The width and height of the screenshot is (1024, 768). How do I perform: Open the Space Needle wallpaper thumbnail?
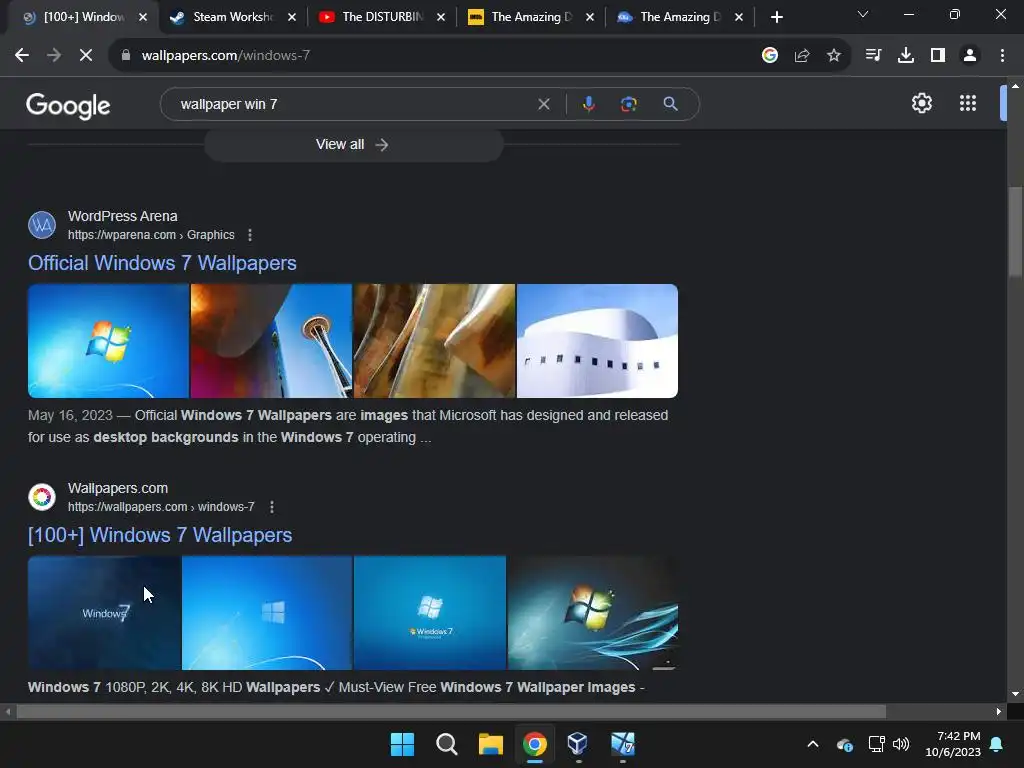pos(271,341)
